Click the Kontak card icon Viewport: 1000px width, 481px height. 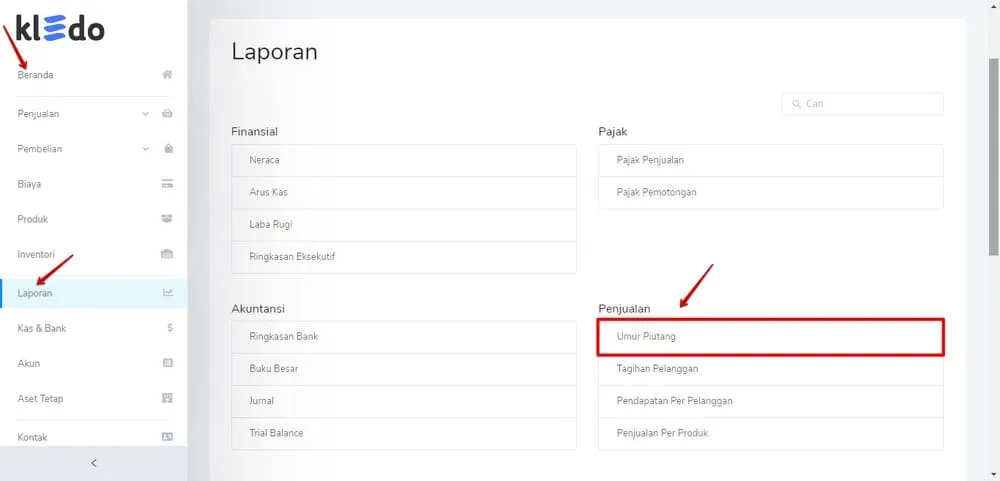coord(167,437)
